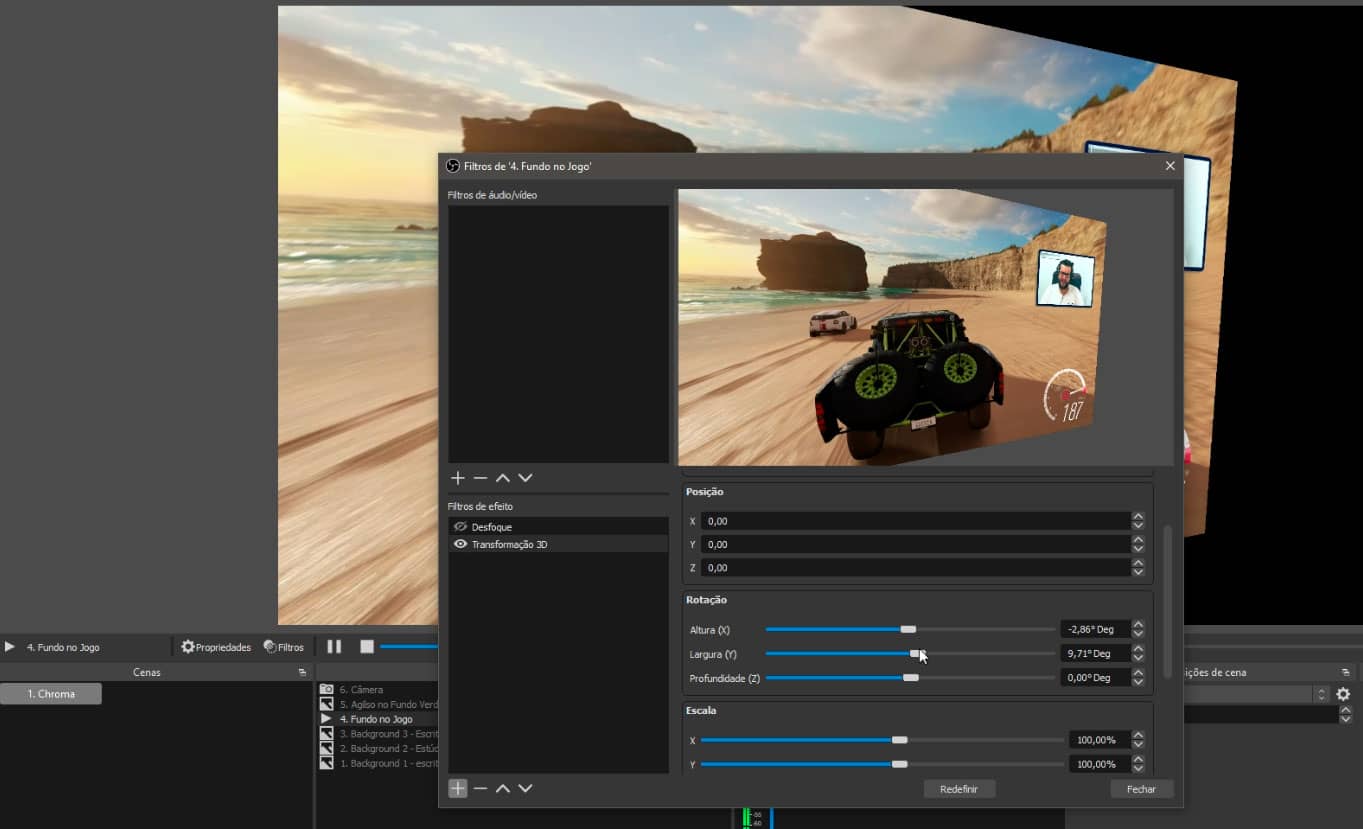Click the Posição Y input field
The image size is (1363, 829).
pyautogui.click(x=915, y=544)
